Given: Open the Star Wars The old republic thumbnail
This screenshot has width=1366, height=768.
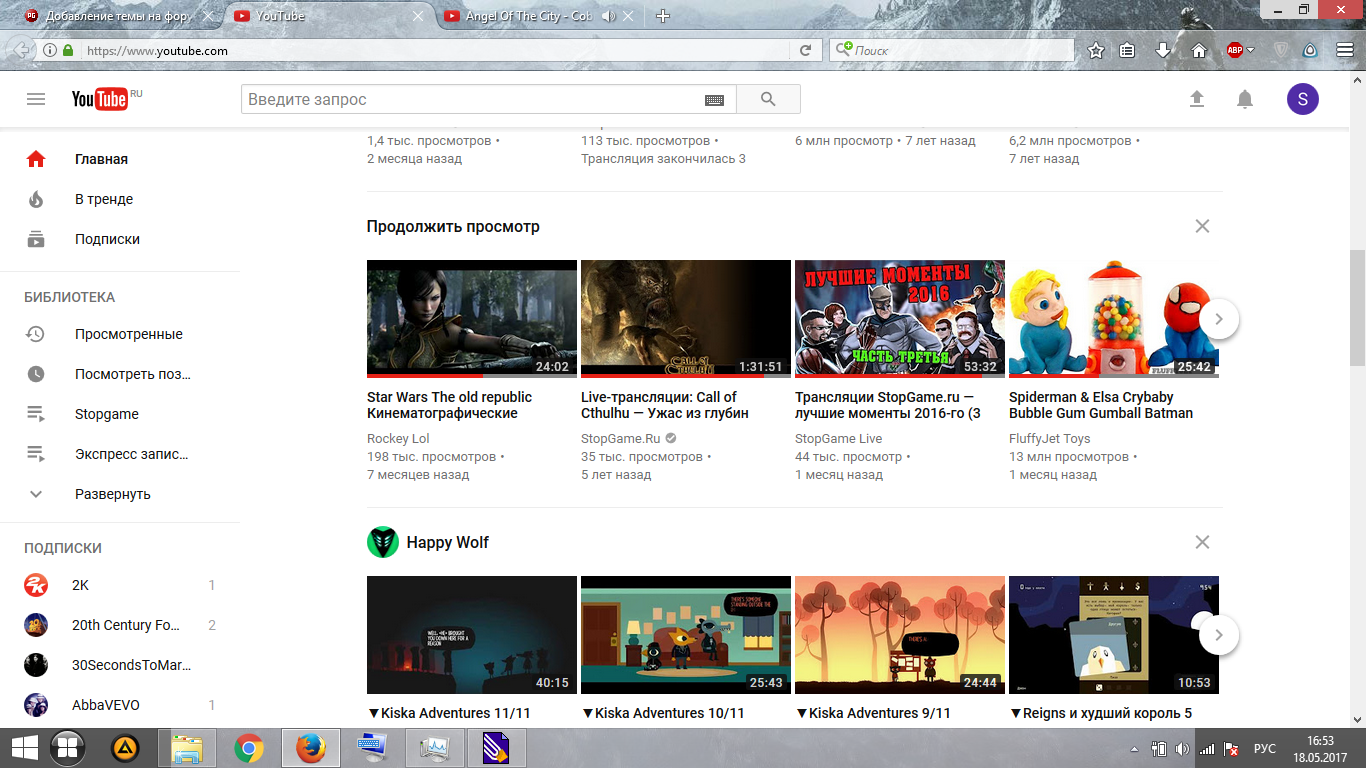Looking at the screenshot, I should 472,319.
